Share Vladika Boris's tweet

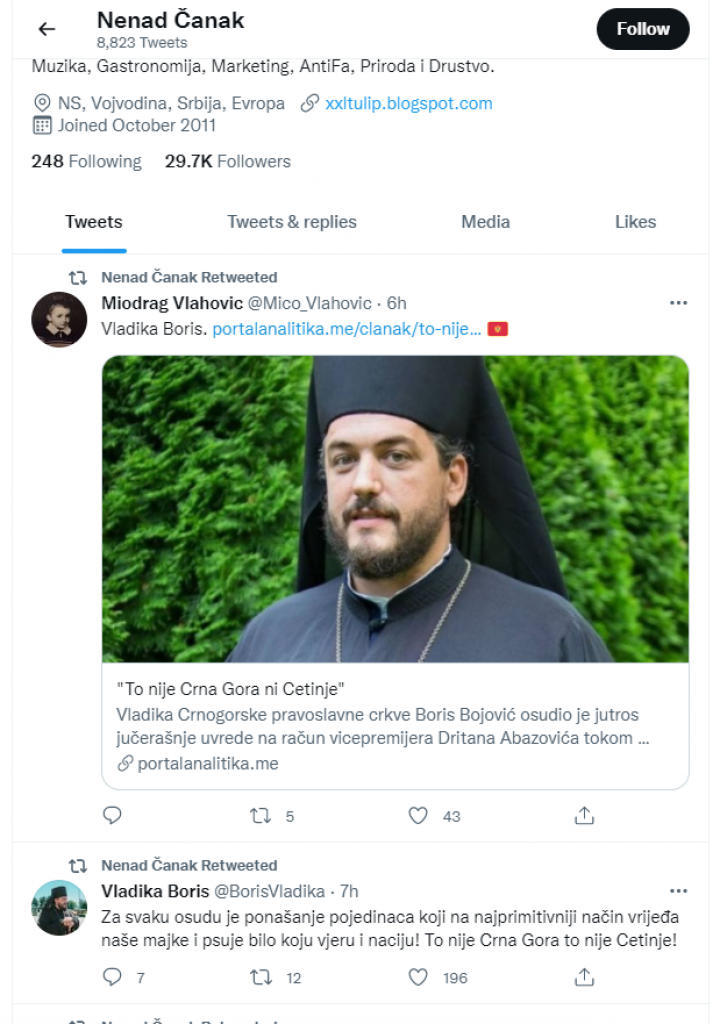(585, 977)
